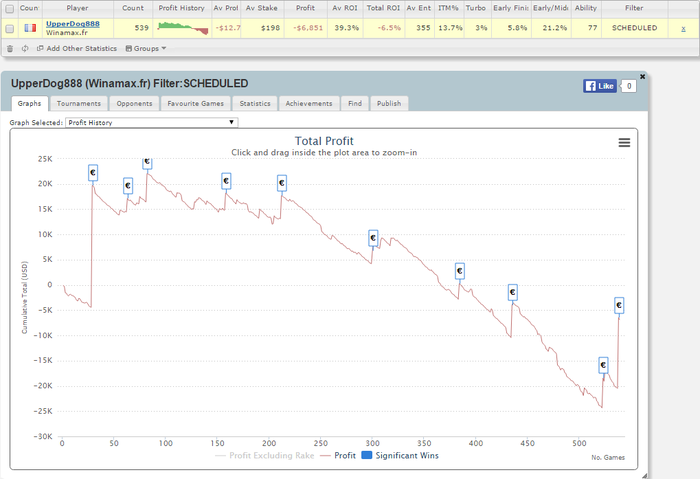Close the UpperDog888 graph panel
Image resolution: width=700 pixels, height=479 pixels.
click(642, 77)
